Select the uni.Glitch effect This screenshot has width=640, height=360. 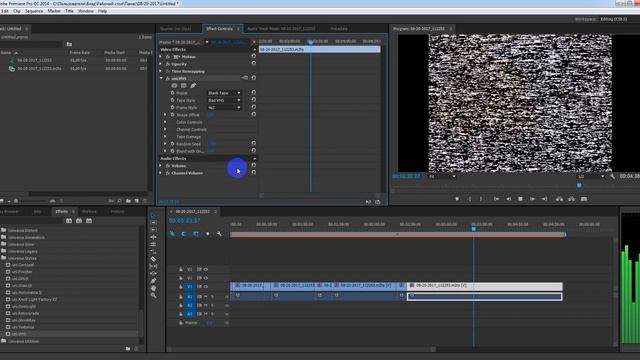(x=20, y=279)
